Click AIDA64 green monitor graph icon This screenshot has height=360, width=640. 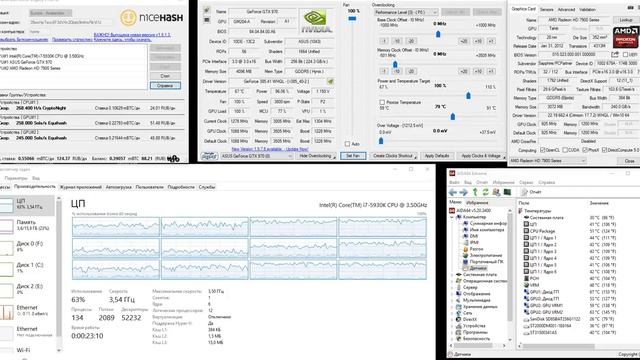[507, 192]
